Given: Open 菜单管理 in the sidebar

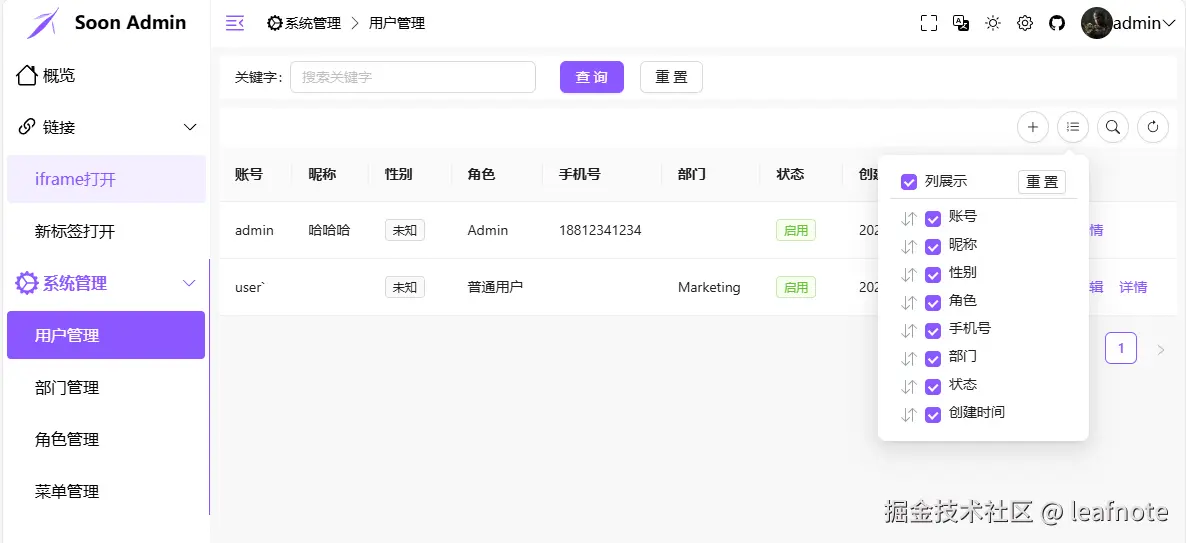Looking at the screenshot, I should (106, 492).
